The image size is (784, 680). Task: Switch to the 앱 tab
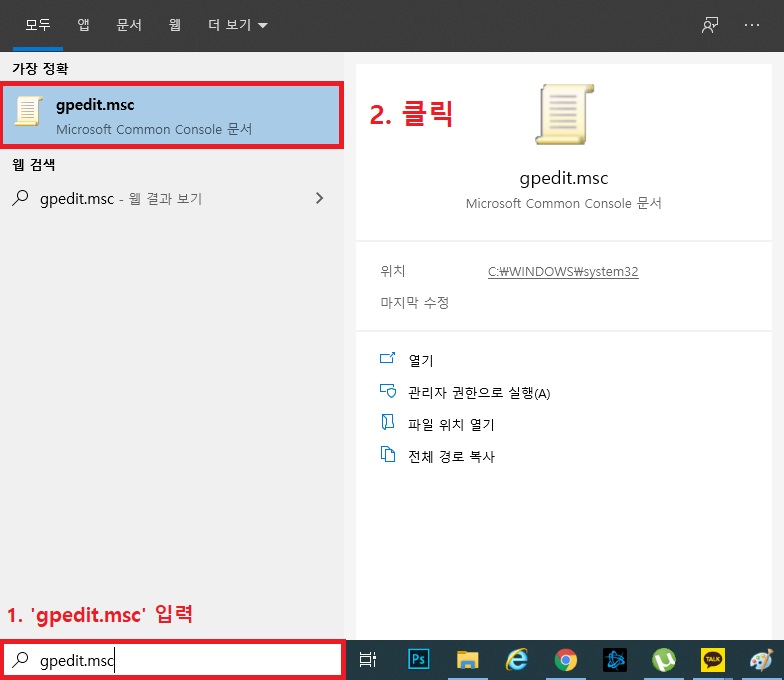click(x=84, y=24)
